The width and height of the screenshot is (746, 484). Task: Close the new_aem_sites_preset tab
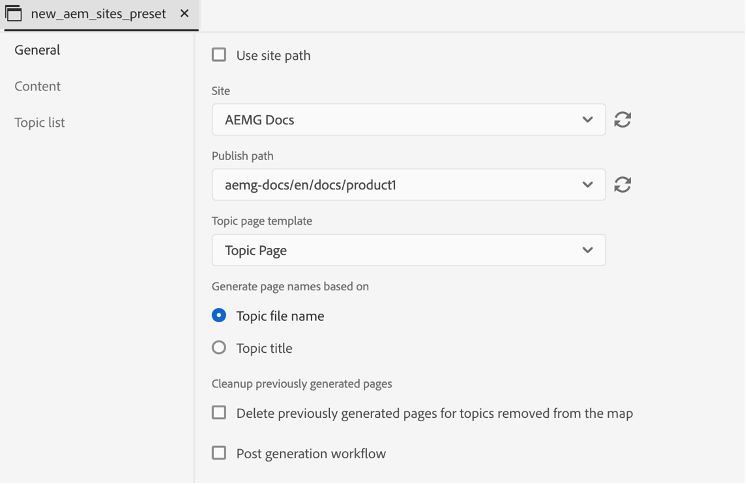[184, 14]
